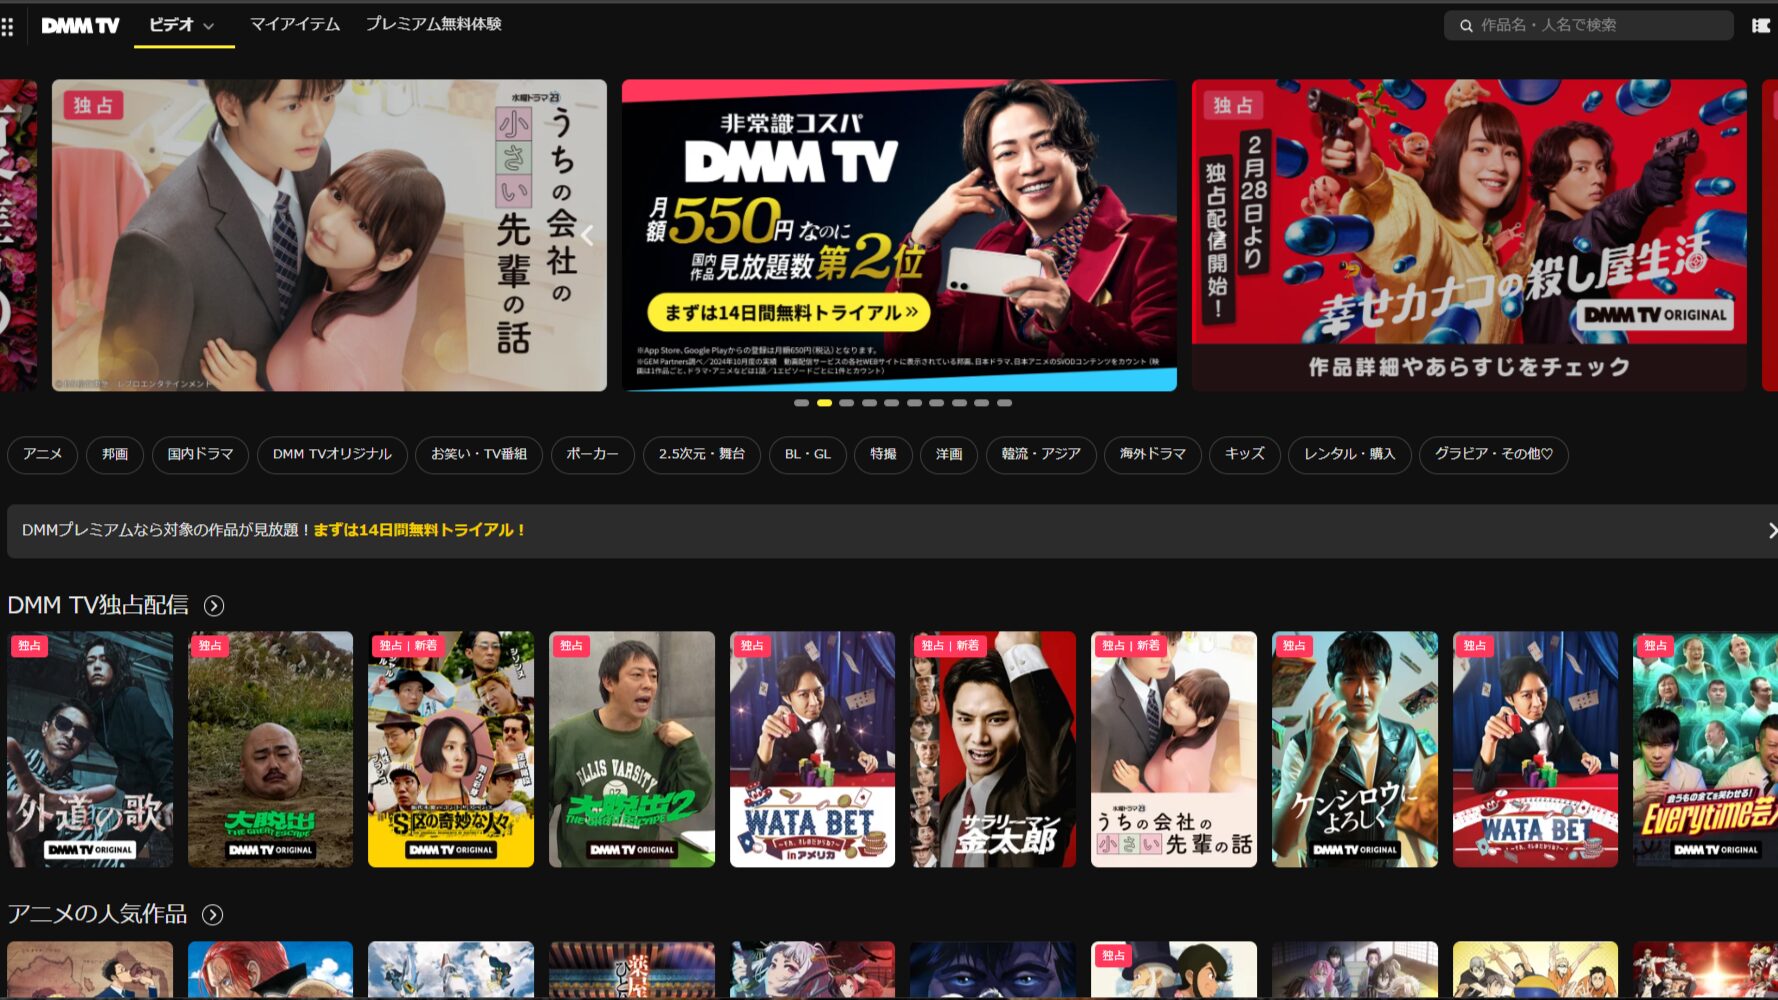
Task: Click the DMM TV logo
Action: pyautogui.click(x=80, y=26)
